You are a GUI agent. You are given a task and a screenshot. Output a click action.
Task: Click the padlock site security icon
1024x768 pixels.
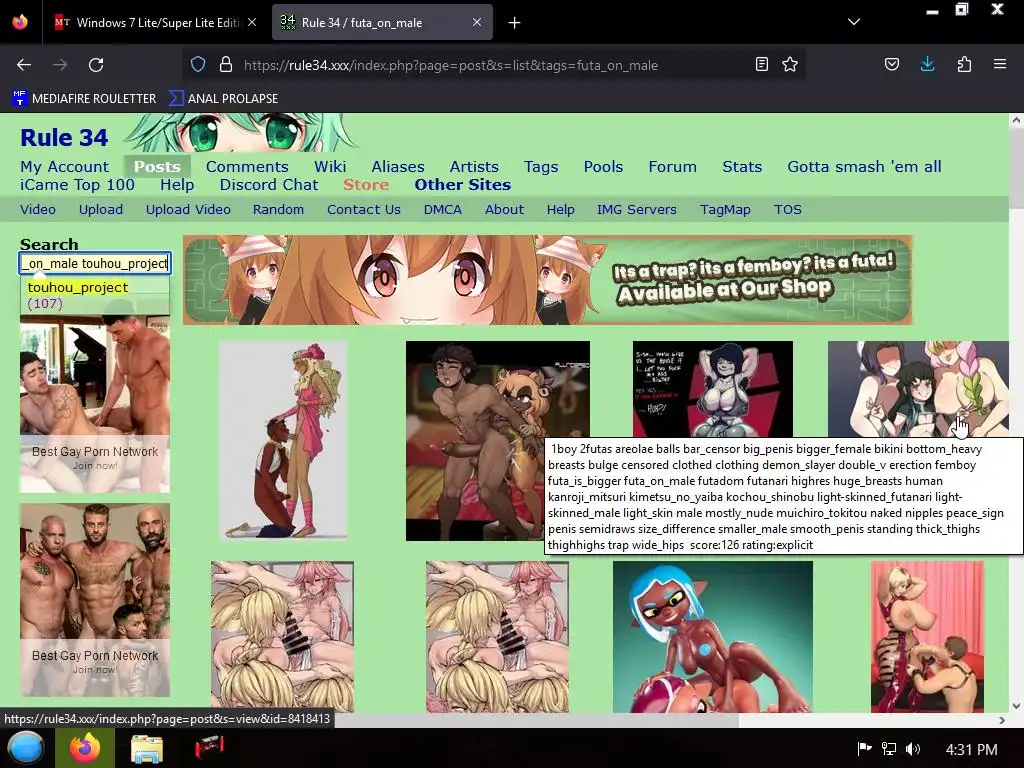[226, 64]
